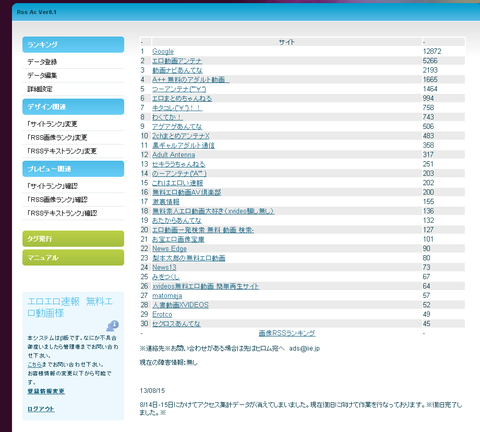
Task: Open the News Edge link in row 22
Action: 169,249
